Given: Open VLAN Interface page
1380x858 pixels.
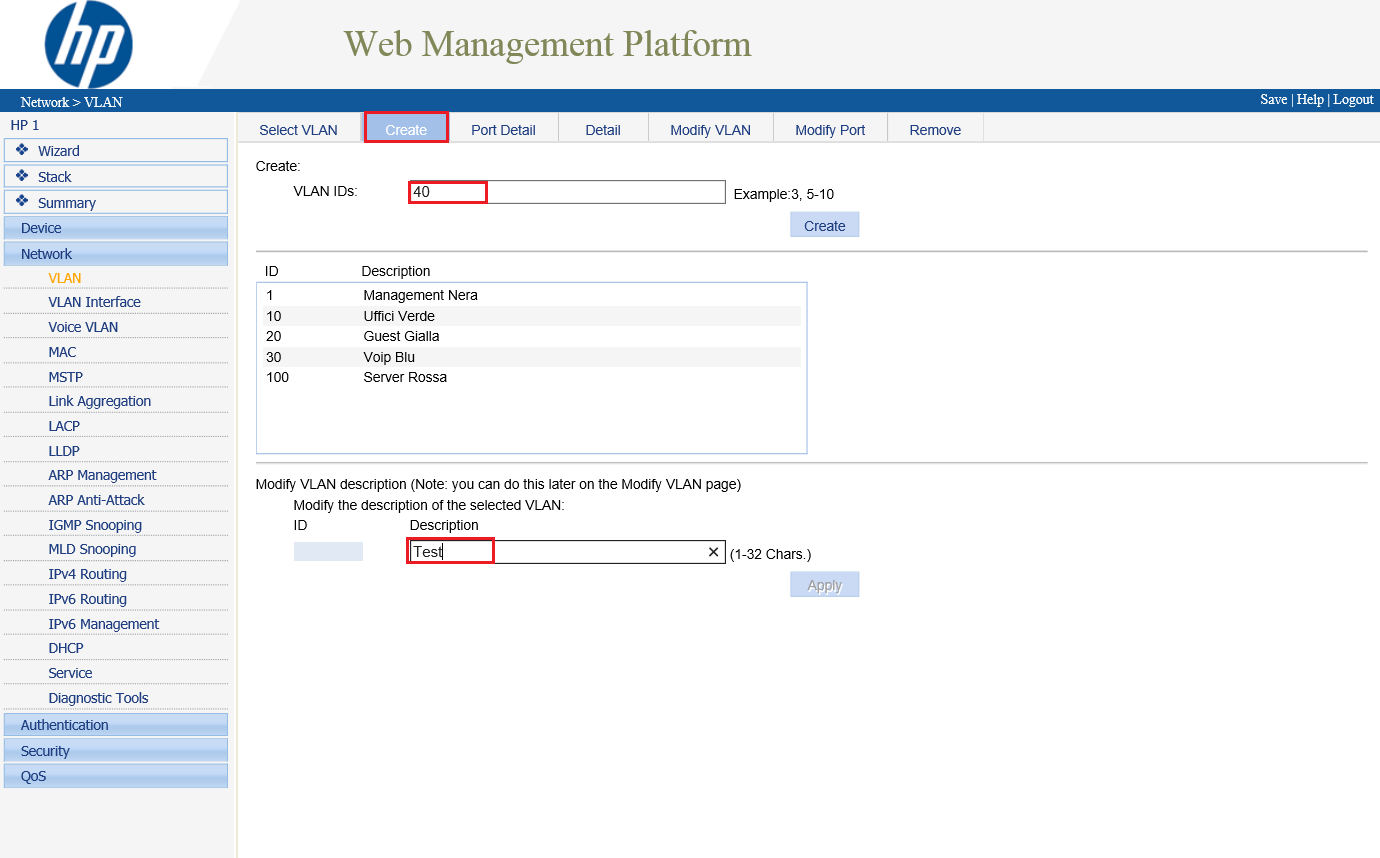Looking at the screenshot, I should pos(94,302).
